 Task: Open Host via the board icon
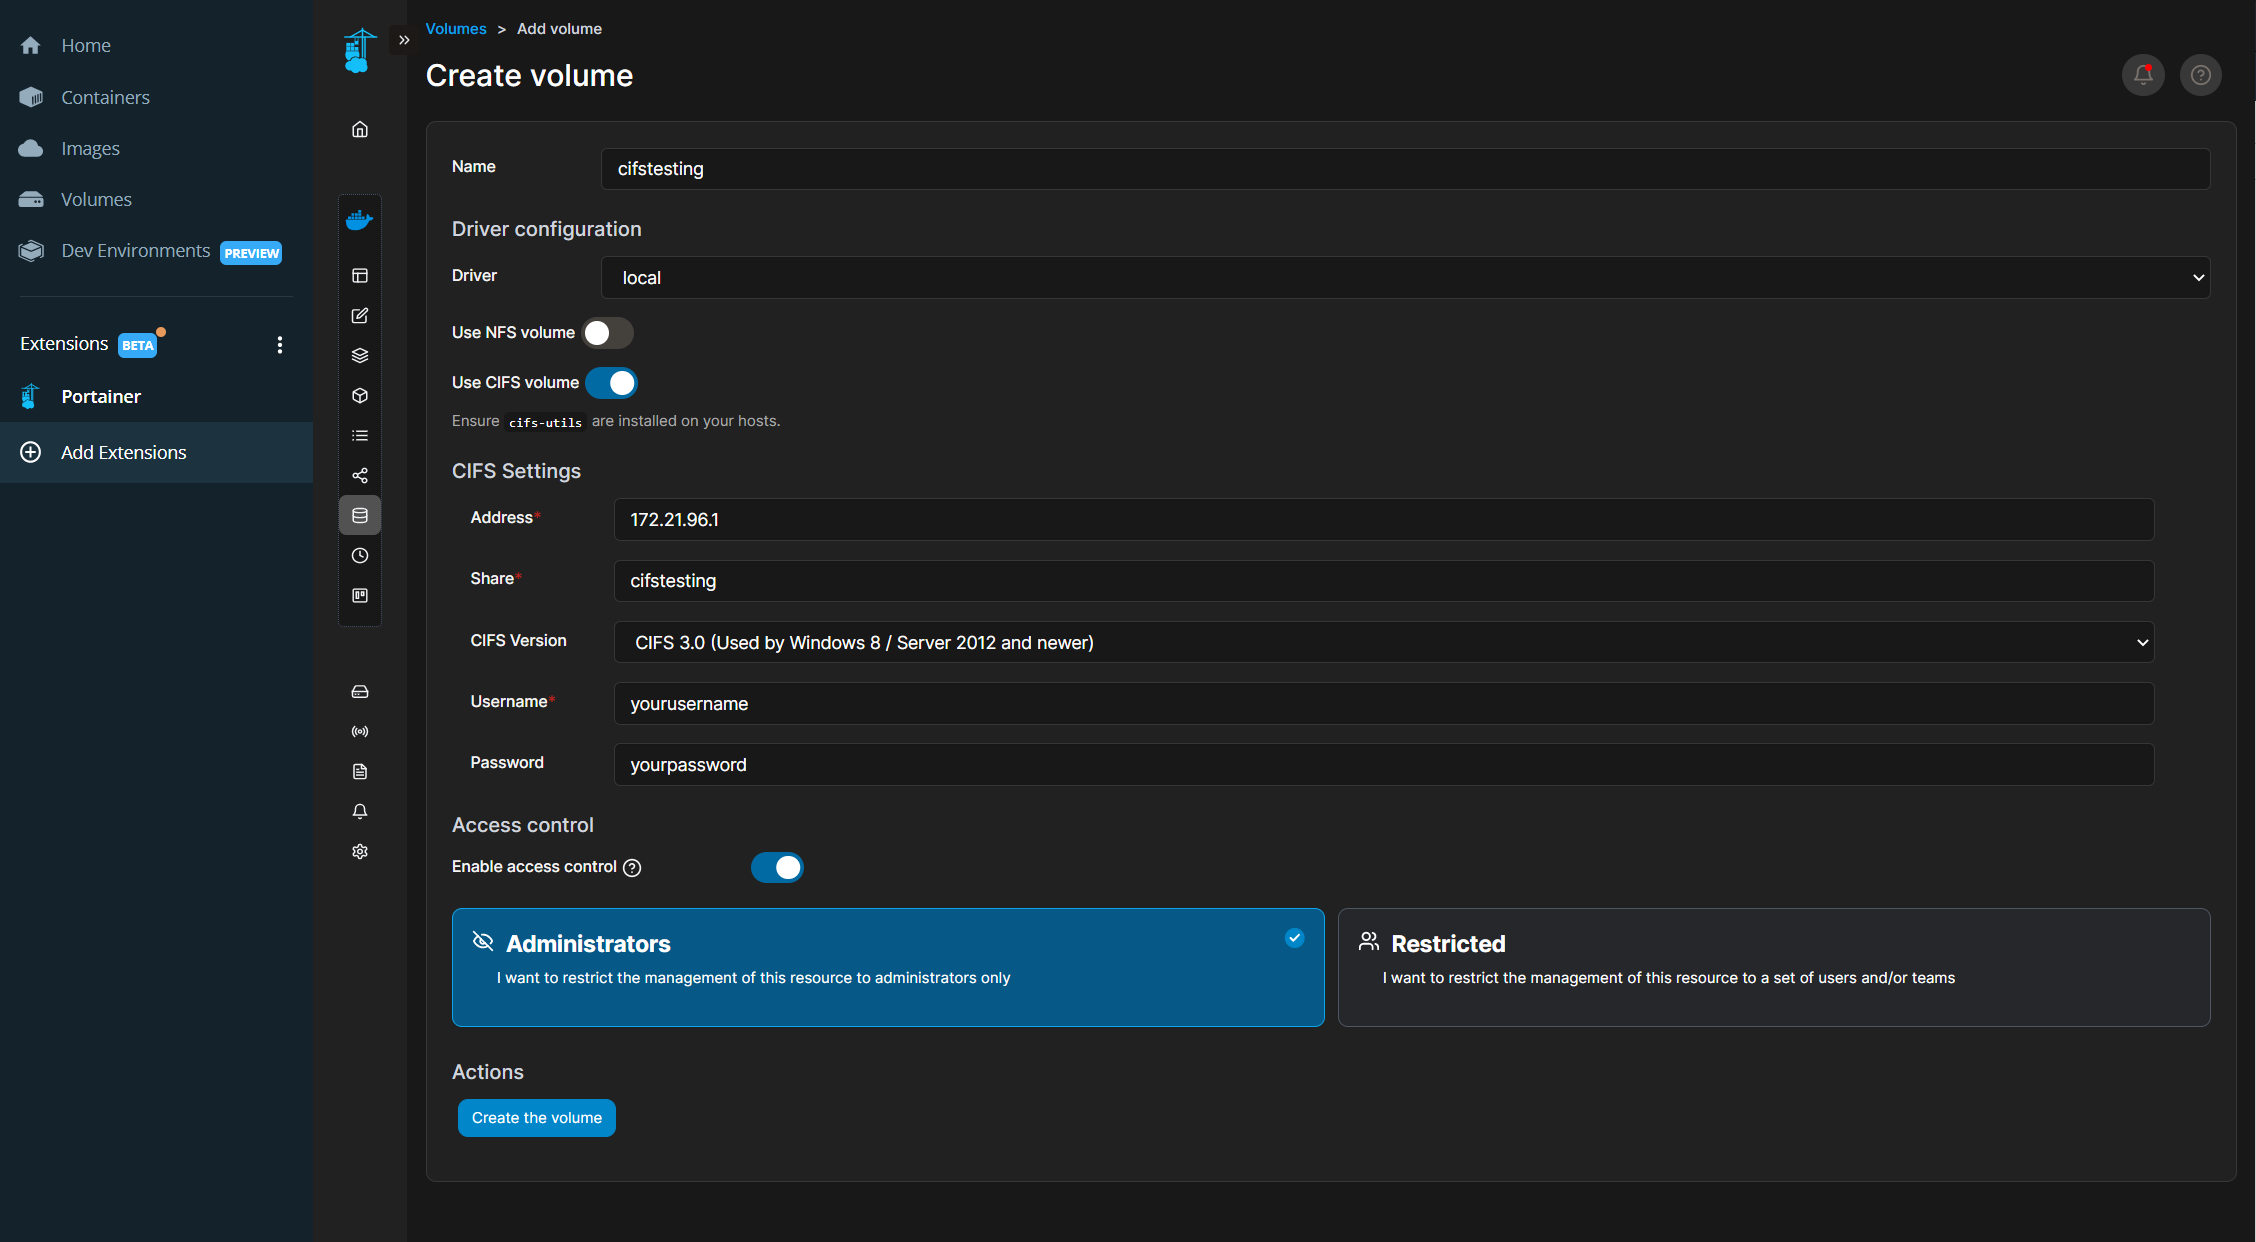tap(360, 596)
